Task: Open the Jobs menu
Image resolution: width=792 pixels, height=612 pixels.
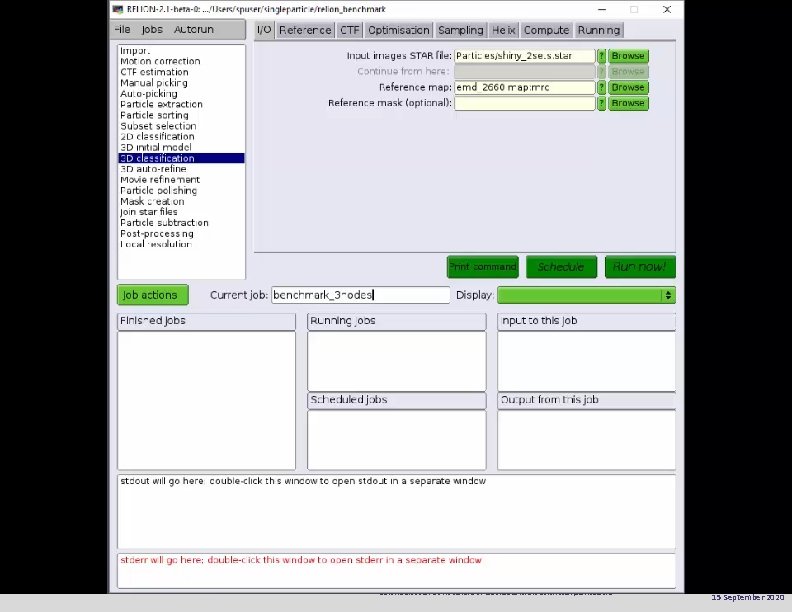Action: pyautogui.click(x=152, y=30)
